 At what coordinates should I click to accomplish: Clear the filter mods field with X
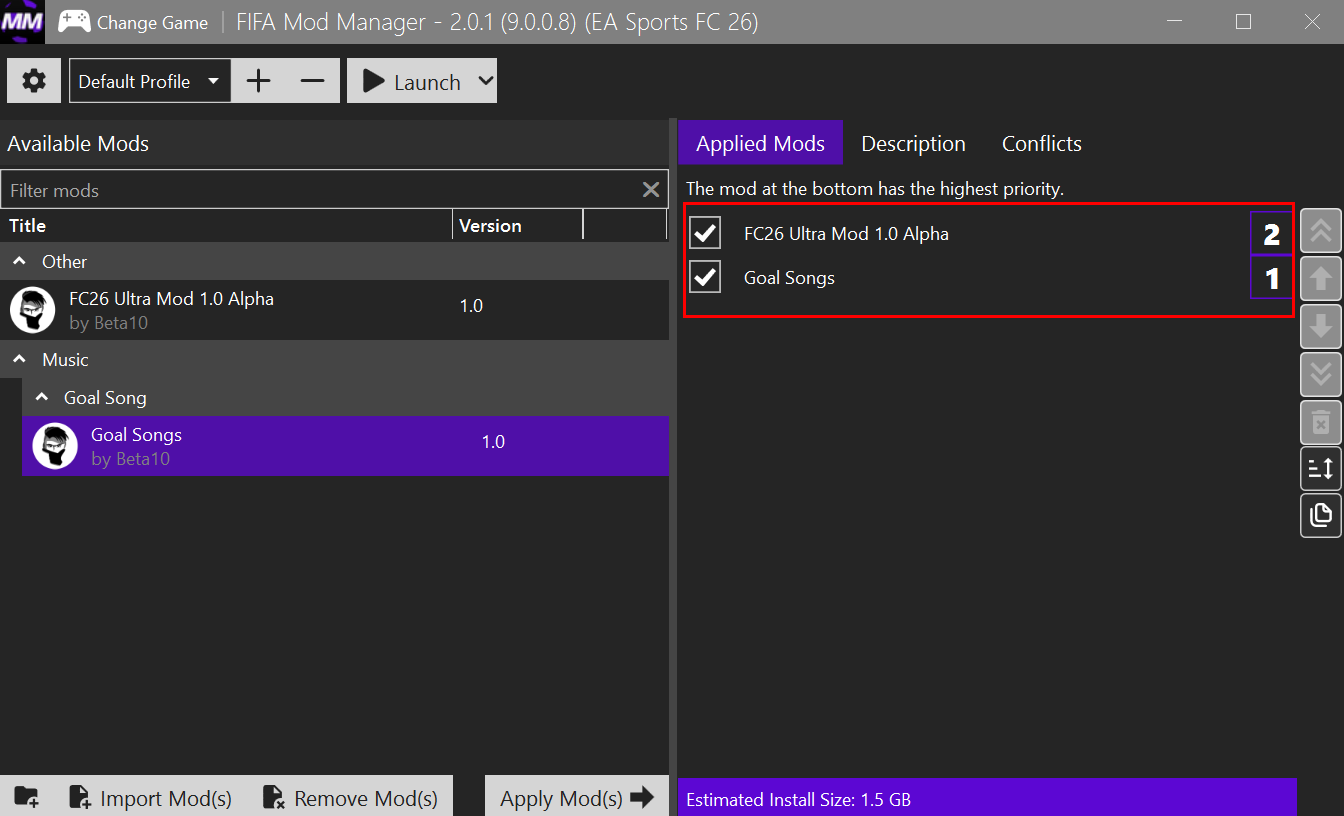click(x=651, y=190)
